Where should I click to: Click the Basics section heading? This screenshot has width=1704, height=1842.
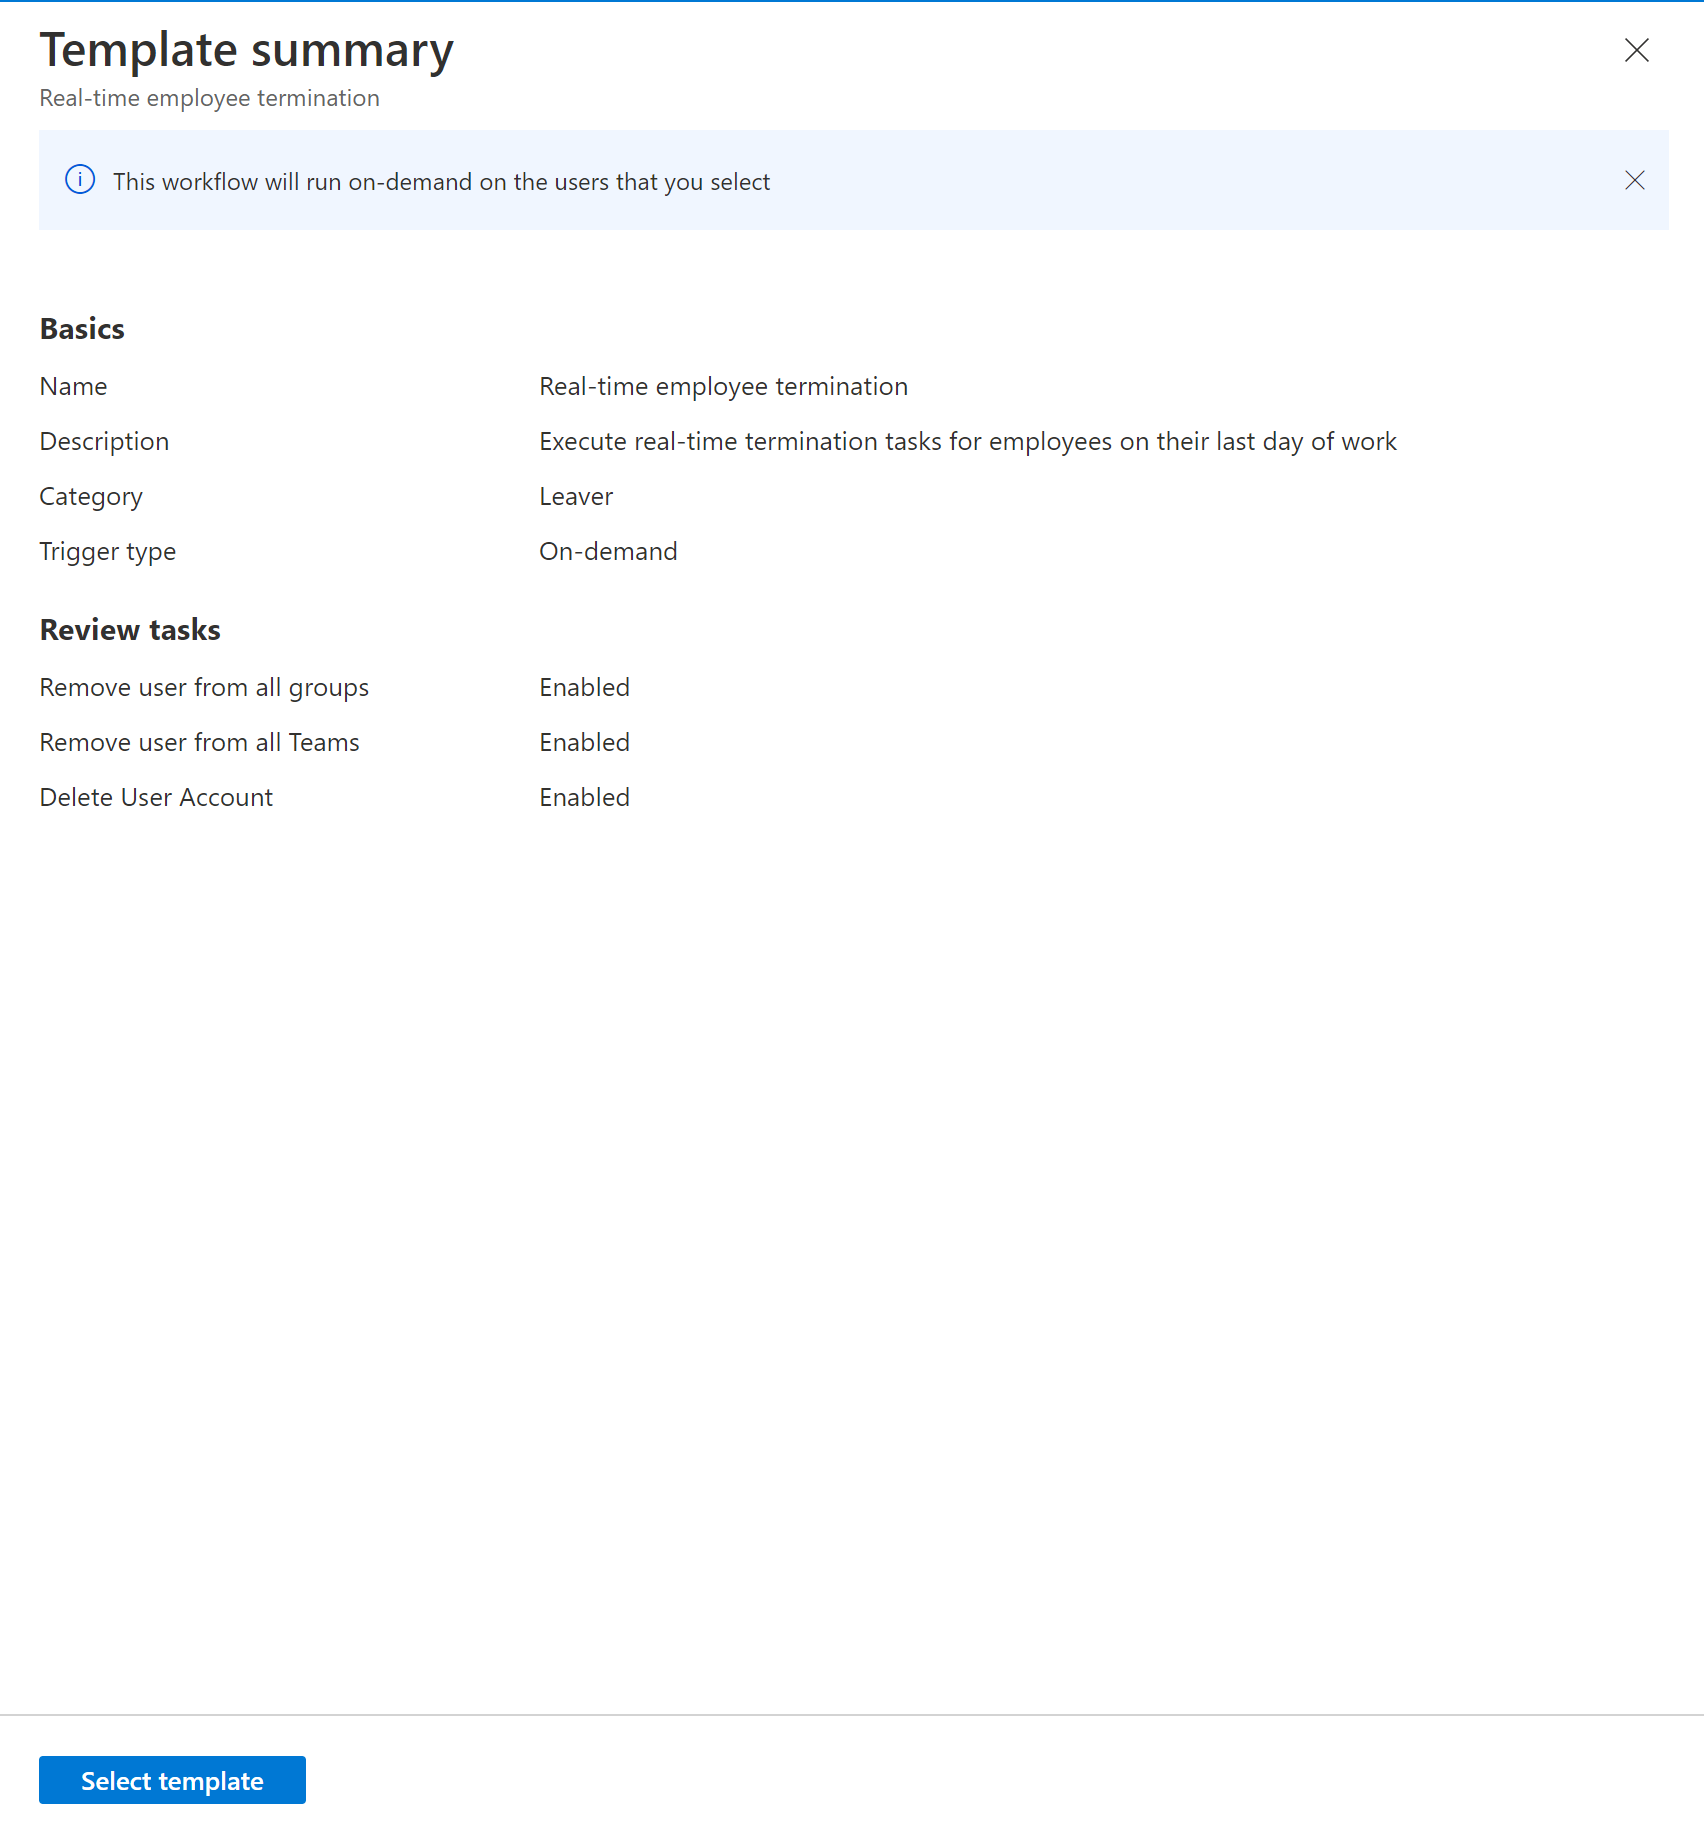pyautogui.click(x=81, y=328)
